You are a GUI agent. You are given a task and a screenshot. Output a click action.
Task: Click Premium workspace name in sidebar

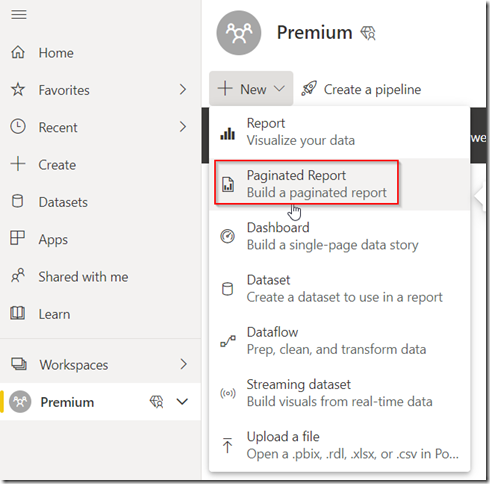coord(67,402)
